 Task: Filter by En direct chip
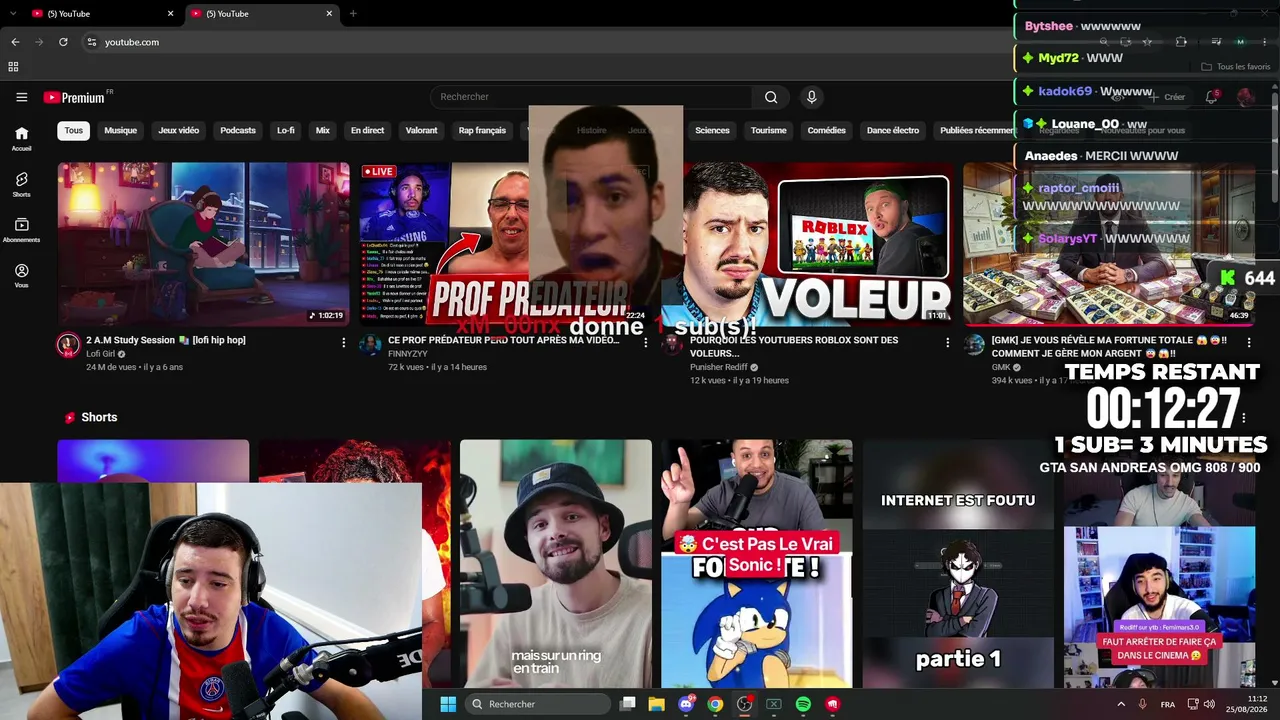pyautogui.click(x=367, y=130)
